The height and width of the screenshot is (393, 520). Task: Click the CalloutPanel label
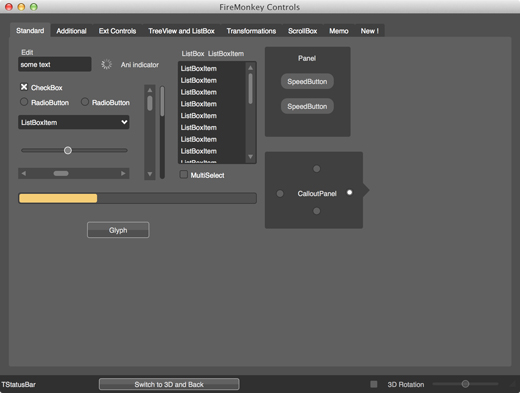coord(317,193)
